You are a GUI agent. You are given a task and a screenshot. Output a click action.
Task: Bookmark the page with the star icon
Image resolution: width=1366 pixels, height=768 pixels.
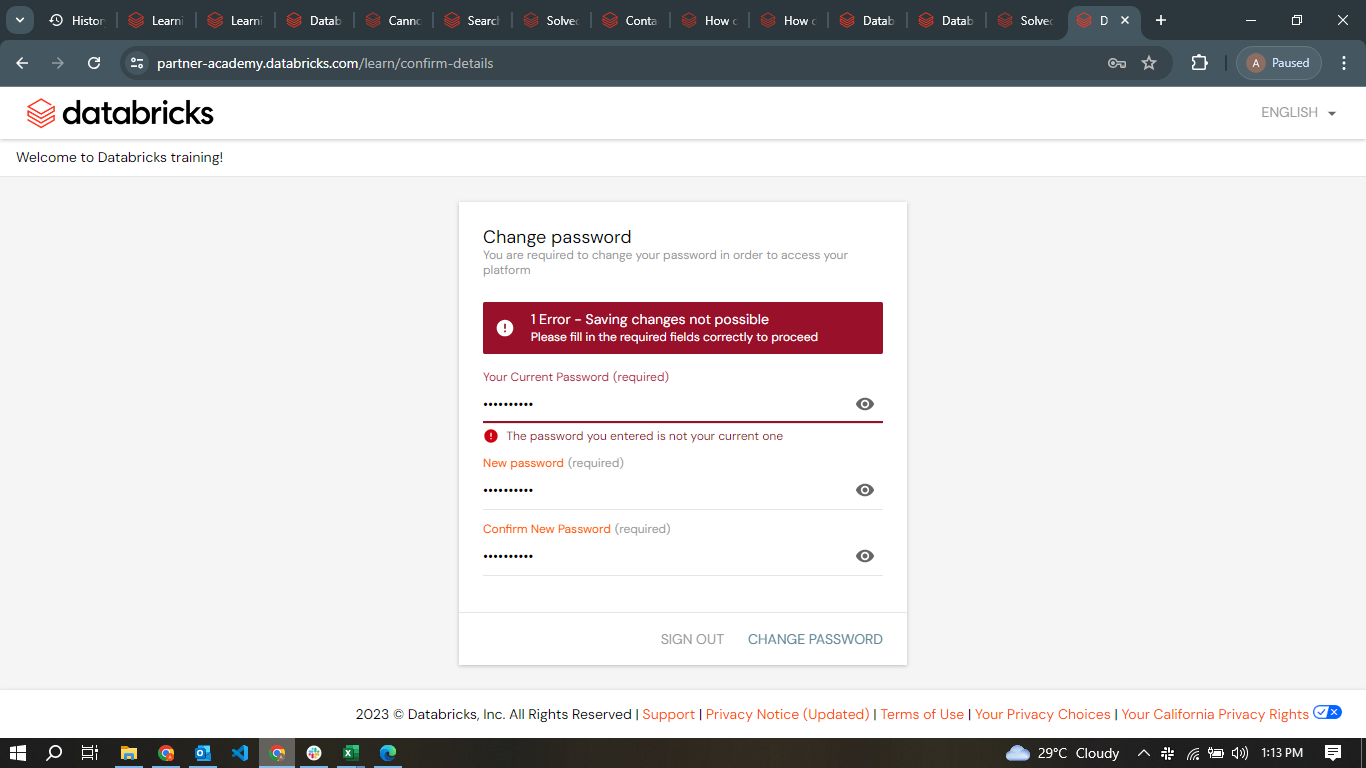(1149, 62)
